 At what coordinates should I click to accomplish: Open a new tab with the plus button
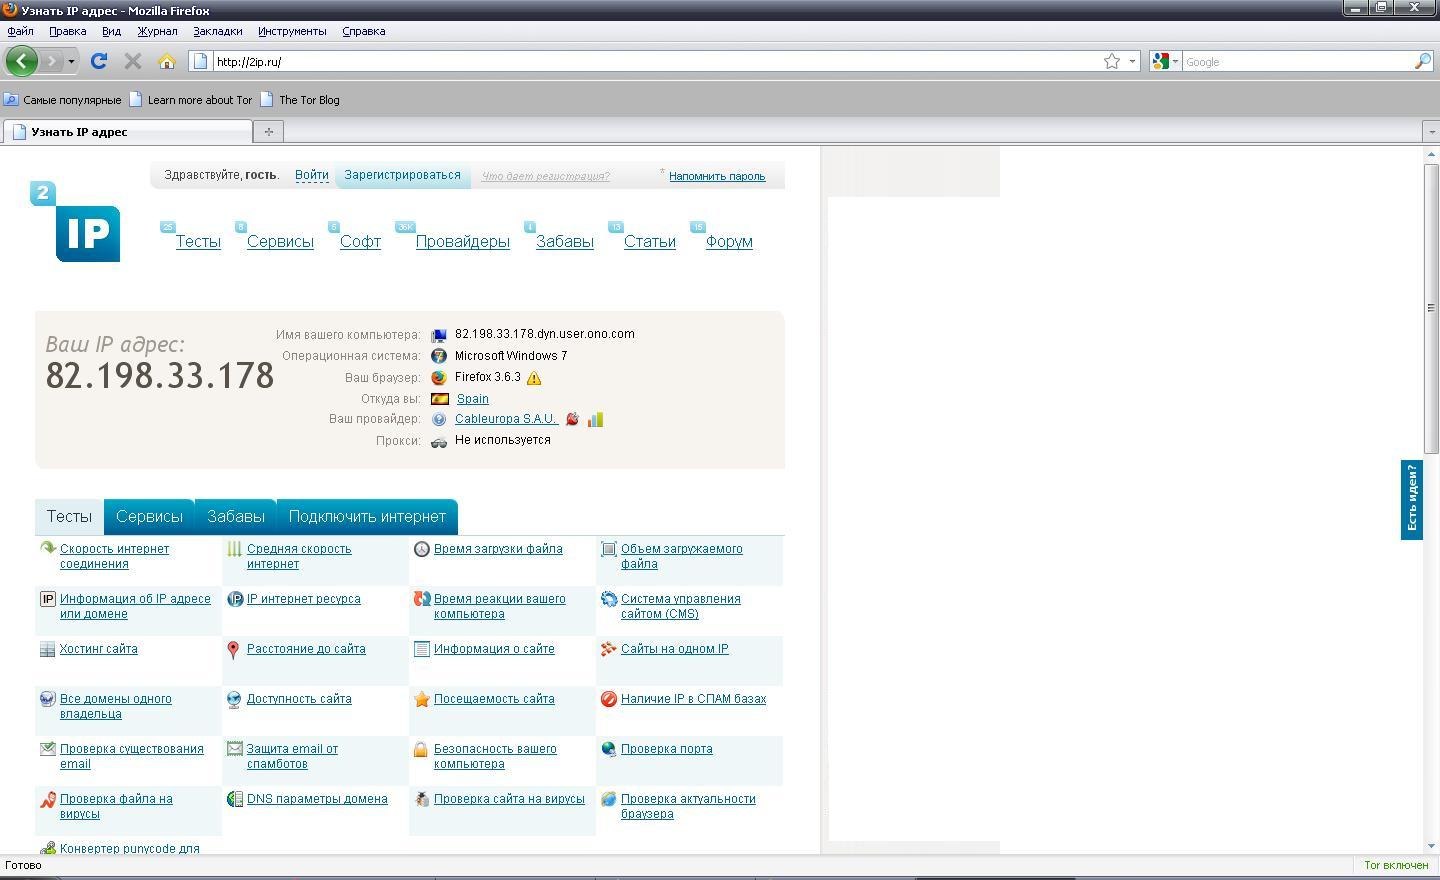point(268,131)
